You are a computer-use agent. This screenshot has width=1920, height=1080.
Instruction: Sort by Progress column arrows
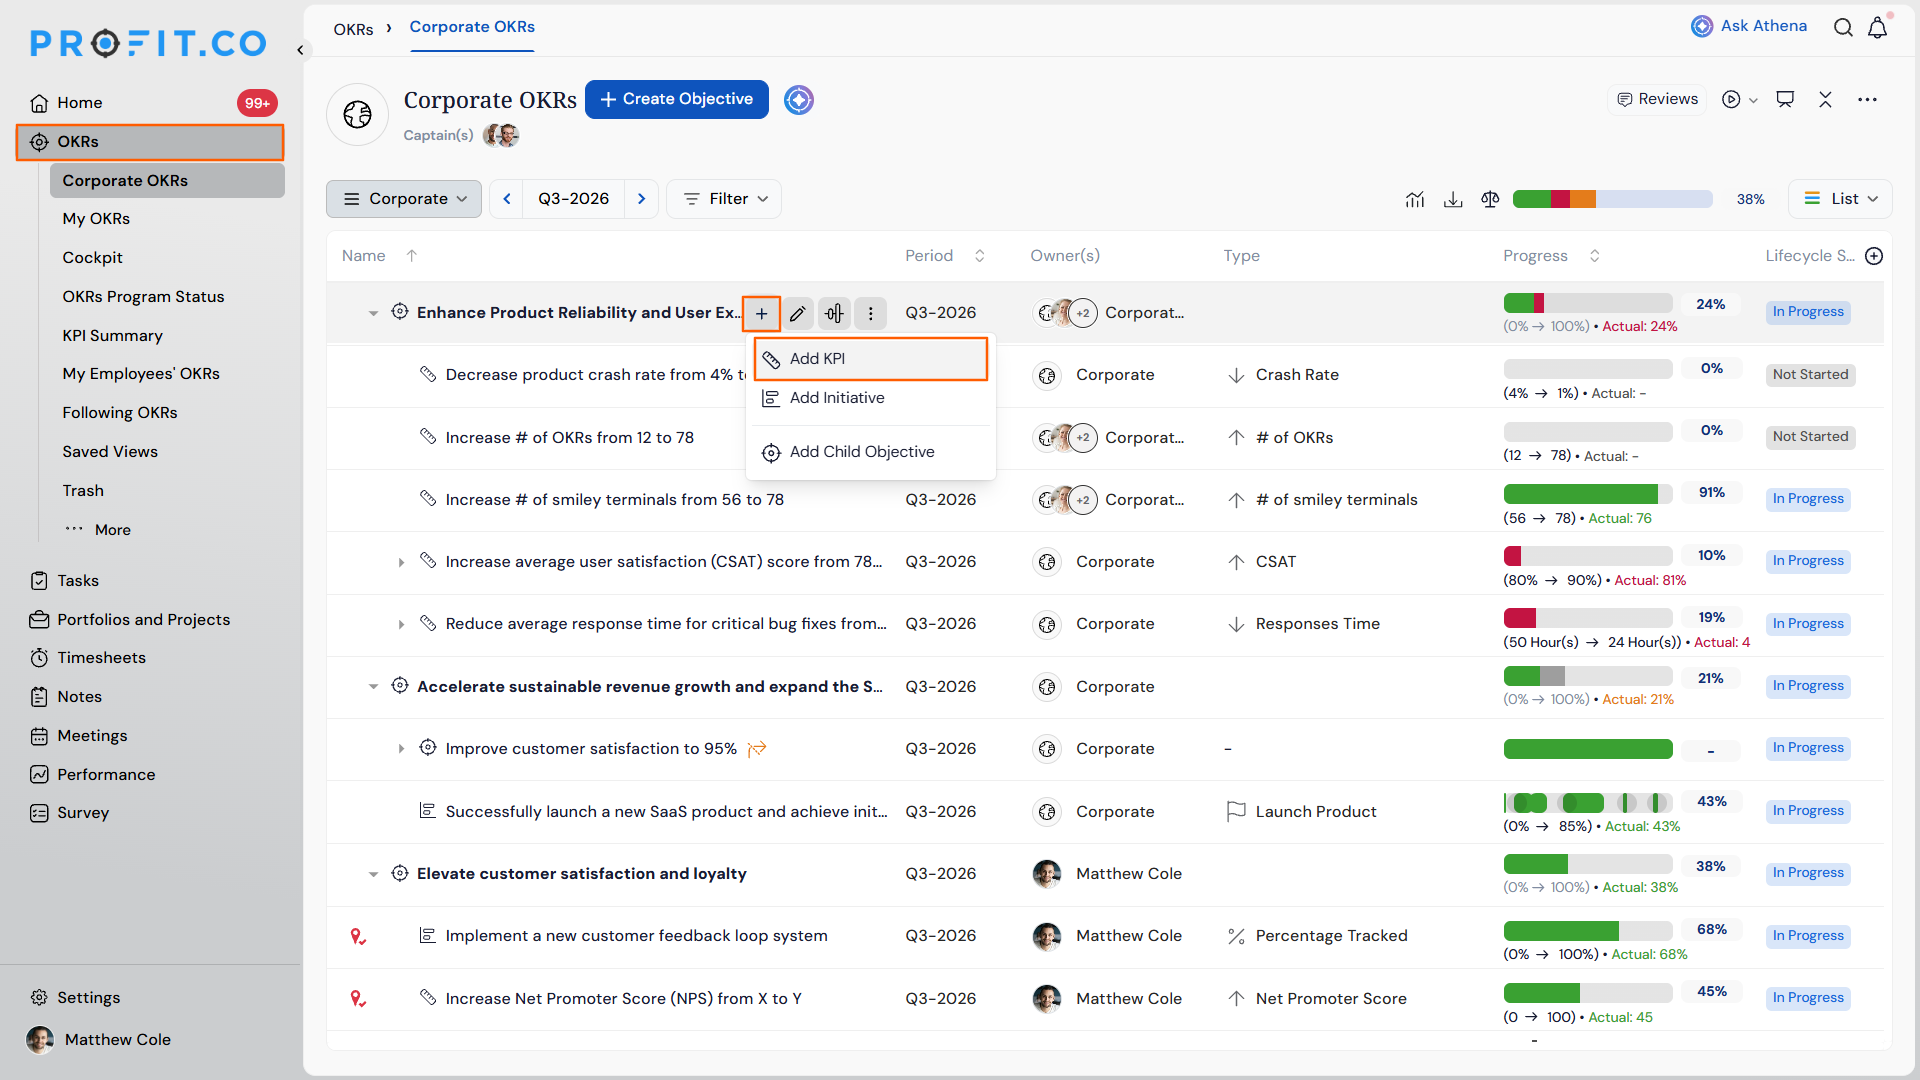pyautogui.click(x=1595, y=256)
